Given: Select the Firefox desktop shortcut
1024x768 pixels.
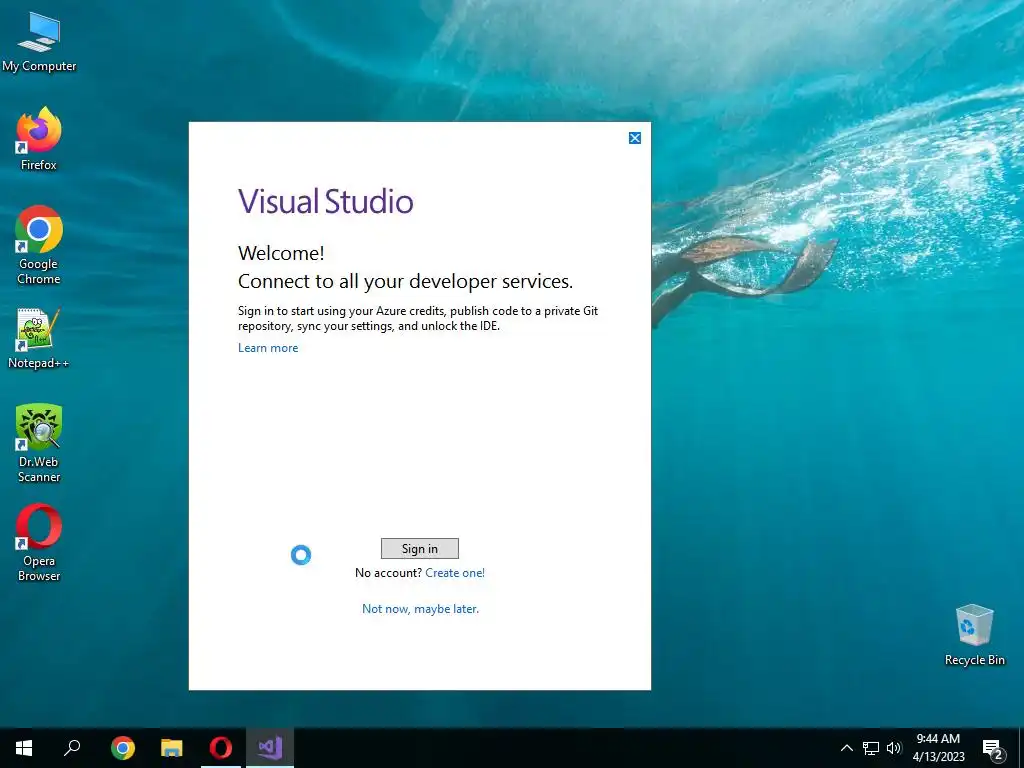Looking at the screenshot, I should [39, 139].
